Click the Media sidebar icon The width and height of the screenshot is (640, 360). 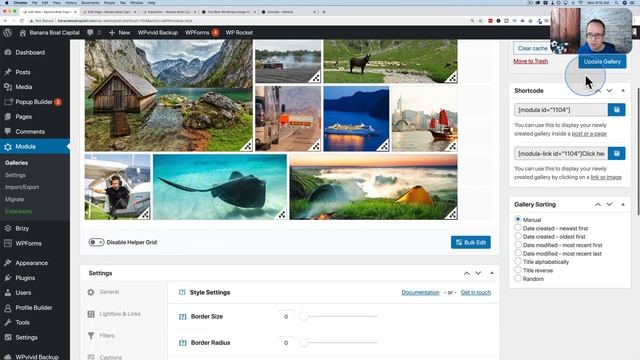click(x=8, y=87)
